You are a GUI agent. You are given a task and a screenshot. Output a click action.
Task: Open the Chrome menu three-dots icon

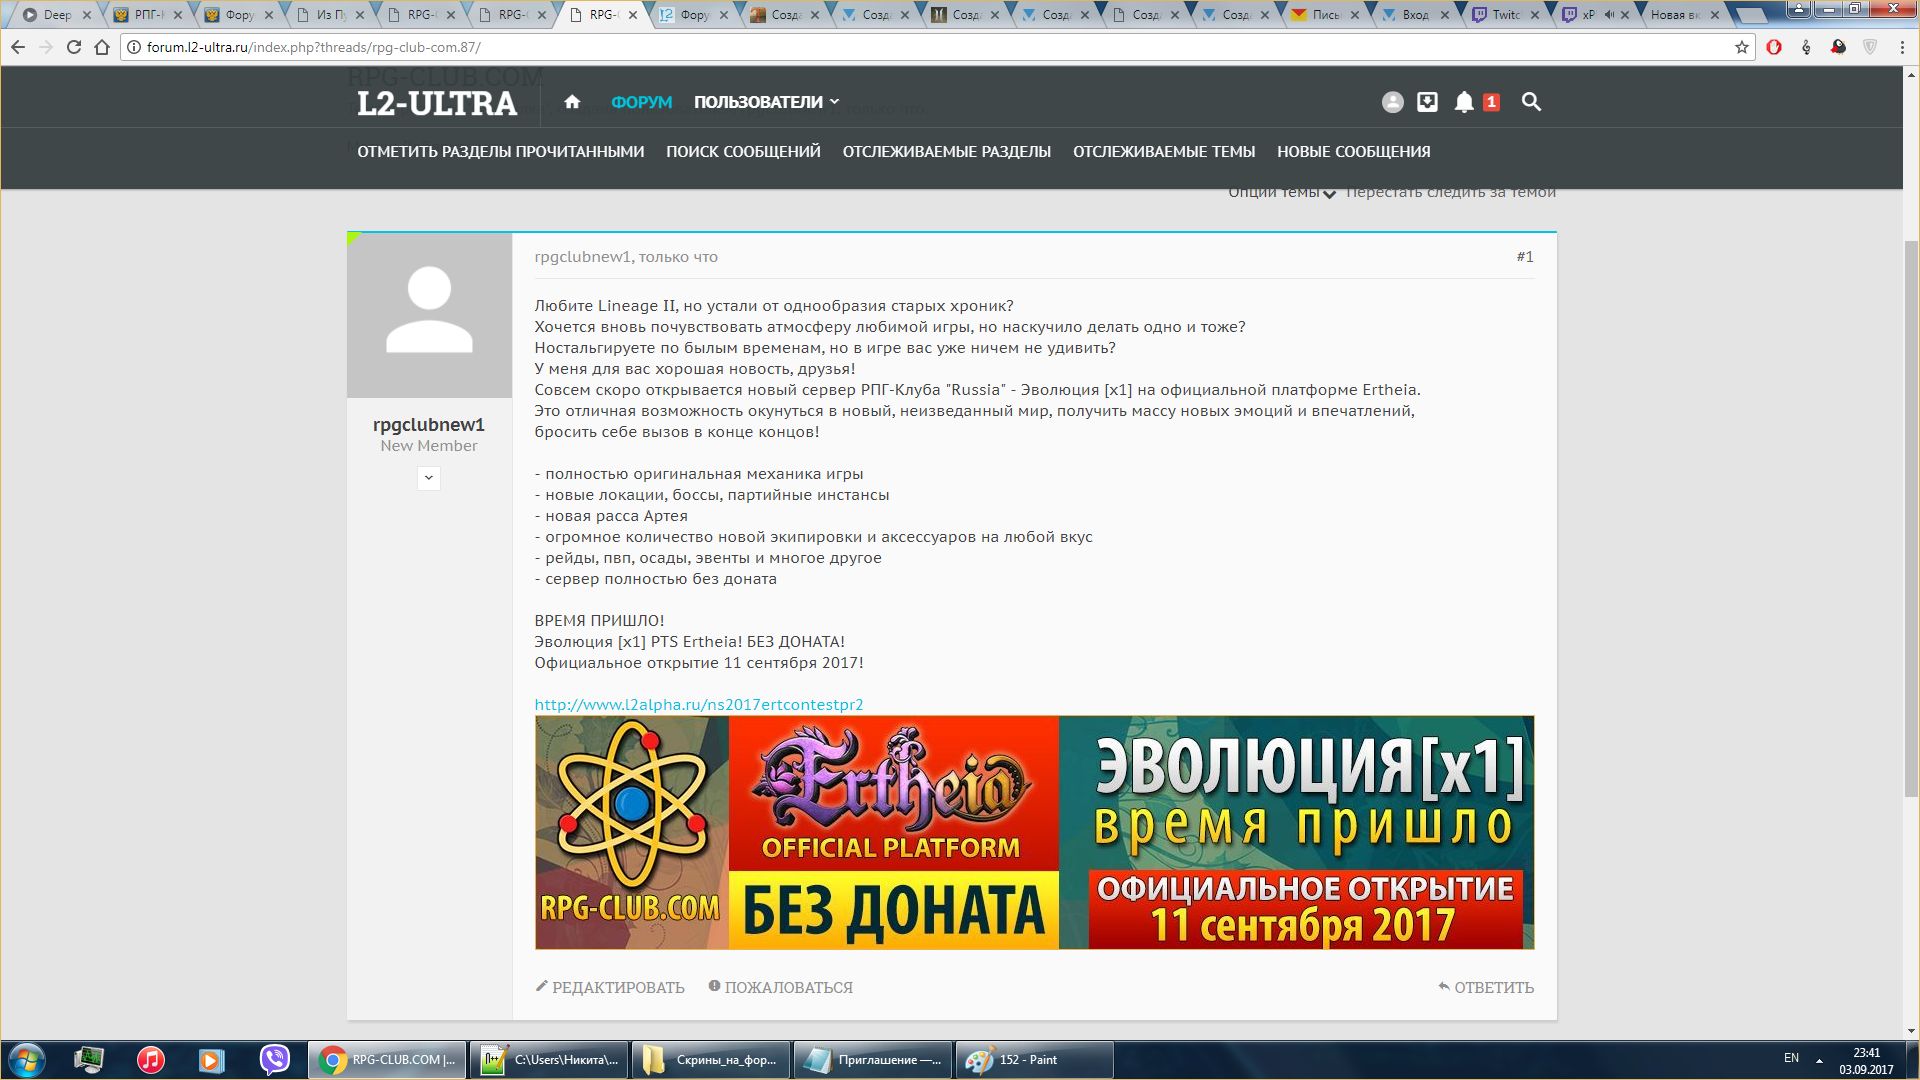(1902, 47)
